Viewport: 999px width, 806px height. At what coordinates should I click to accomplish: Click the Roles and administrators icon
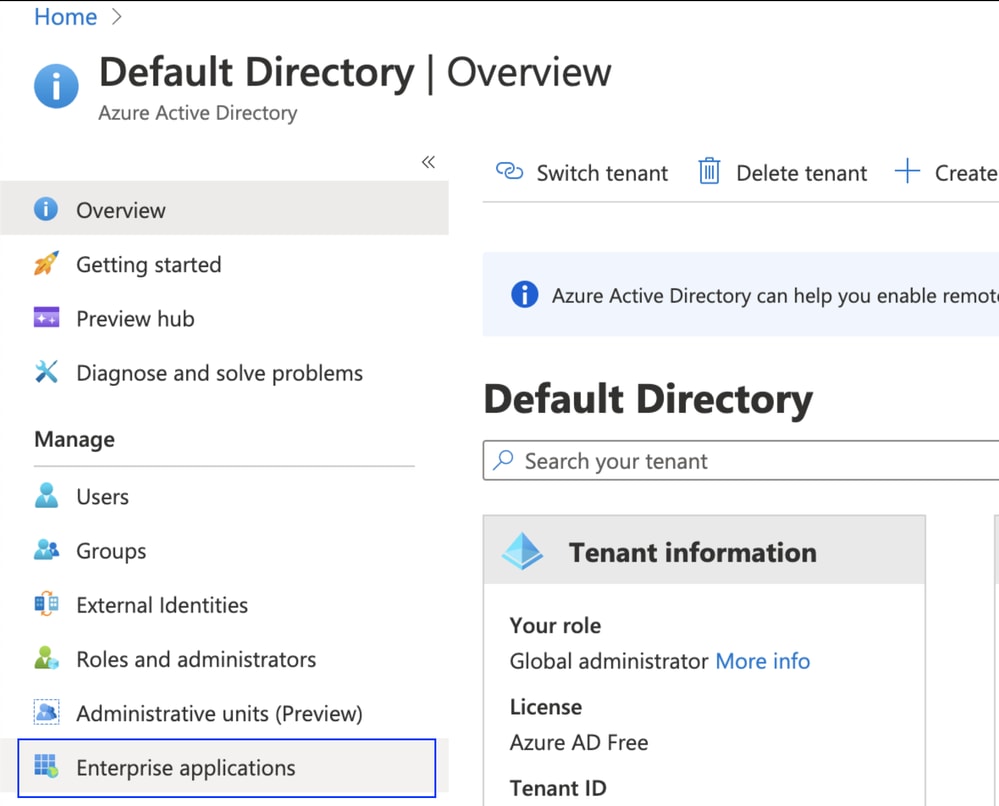(47, 658)
